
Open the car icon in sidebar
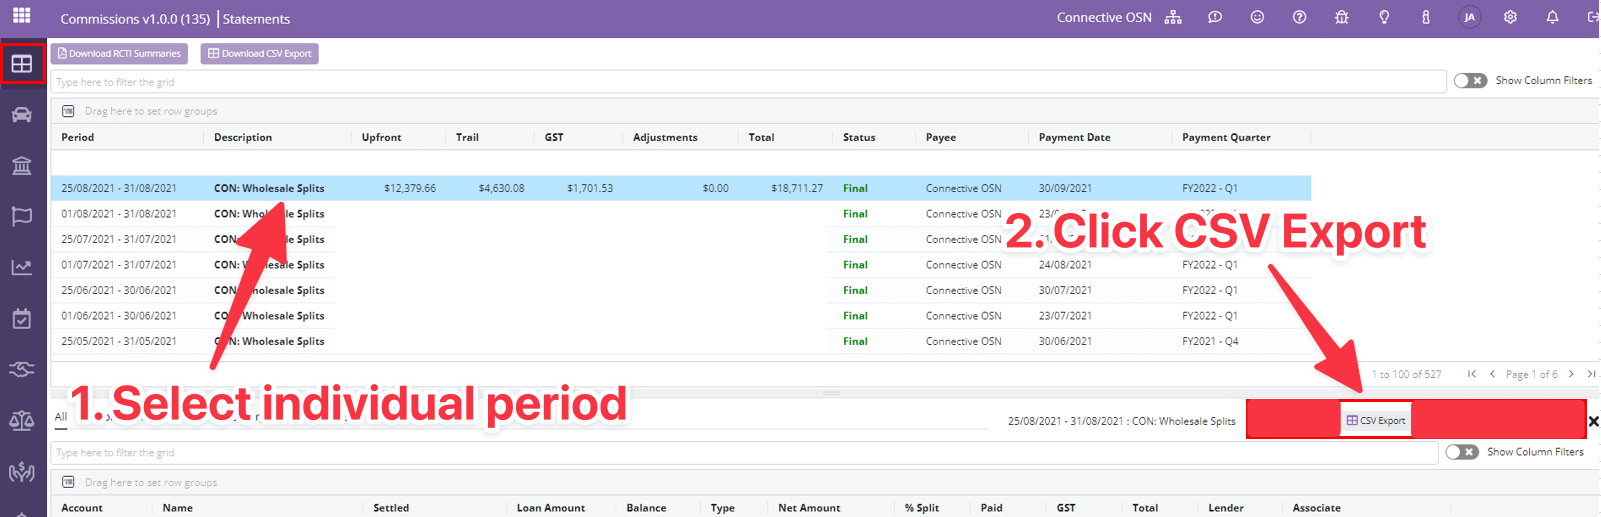(x=22, y=114)
